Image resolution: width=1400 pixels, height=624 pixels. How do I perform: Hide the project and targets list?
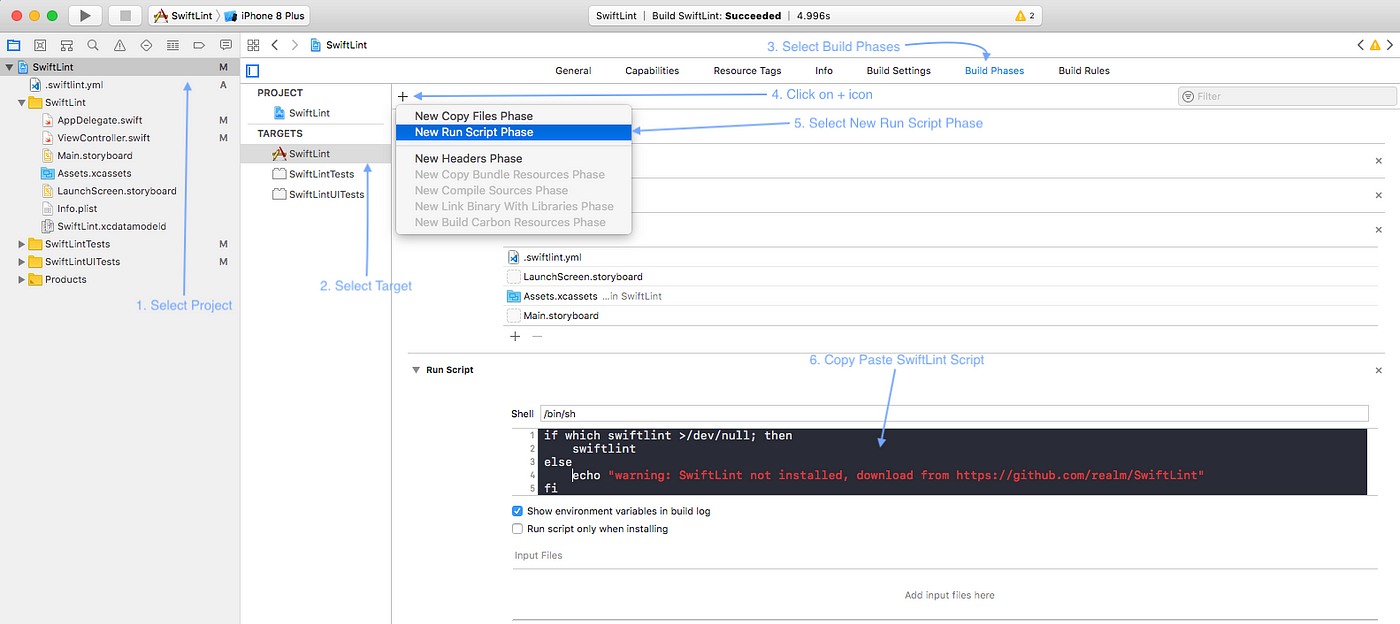click(253, 71)
